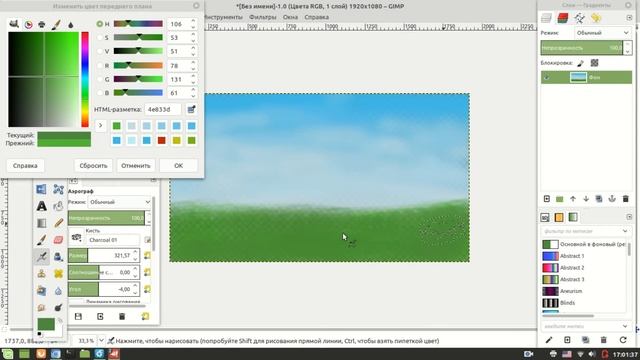
Task: Click the color picker eyedropper beside HTML field
Action: tap(191, 109)
